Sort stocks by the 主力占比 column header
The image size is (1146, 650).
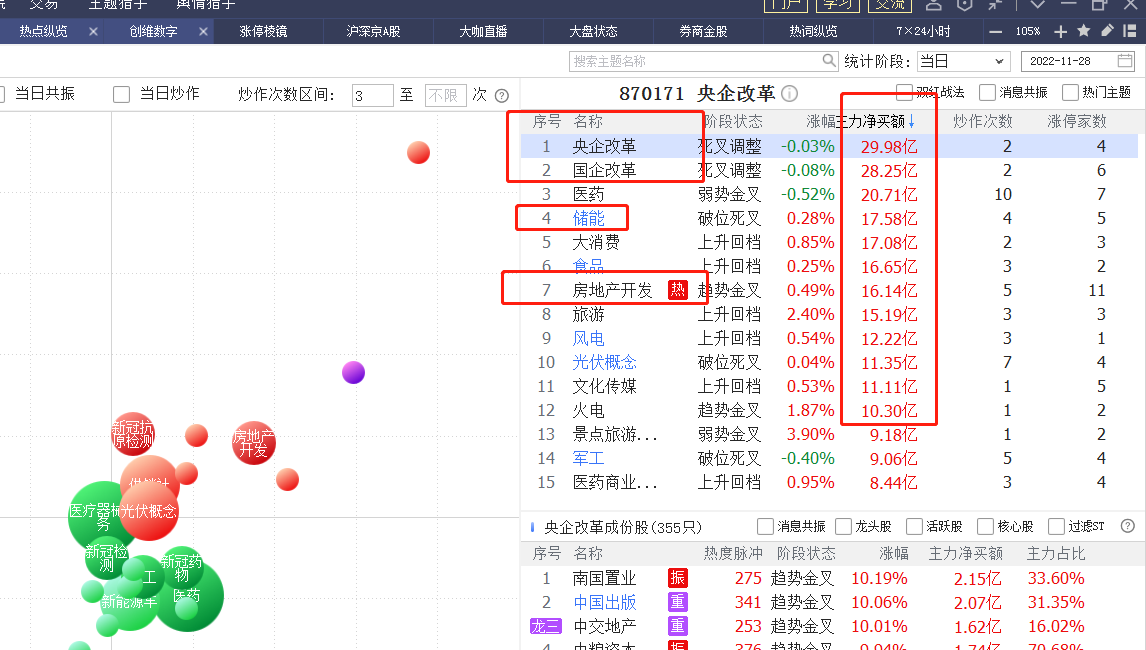1055,553
